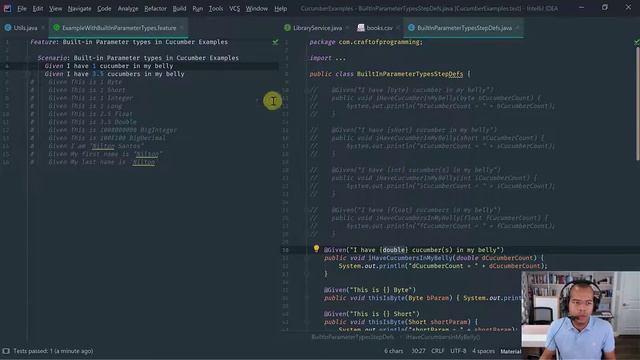Close the Utils.java tab

tap(43, 28)
